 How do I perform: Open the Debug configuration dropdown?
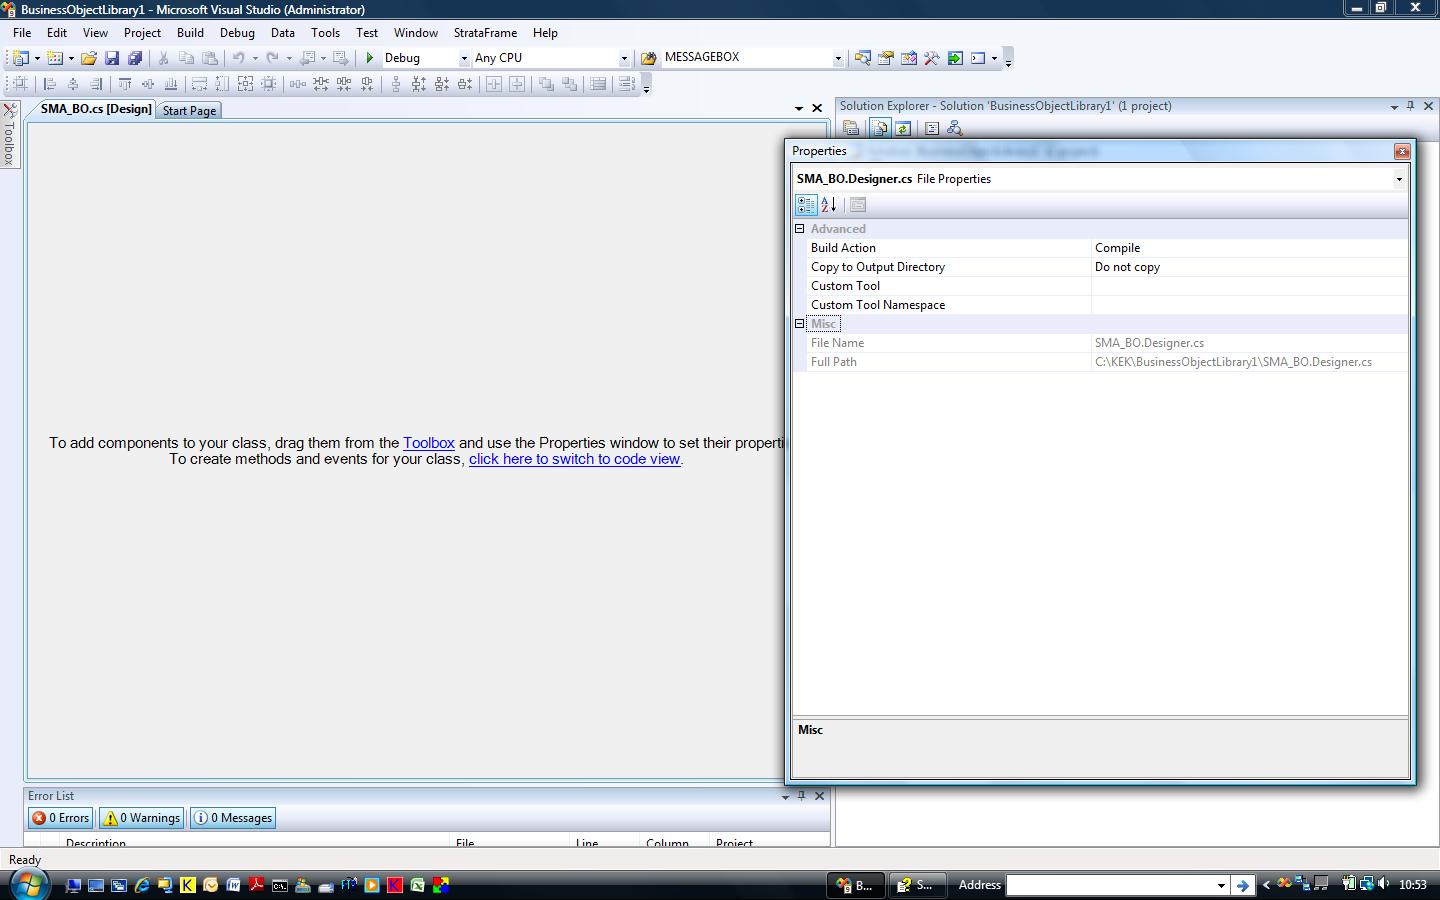[464, 58]
